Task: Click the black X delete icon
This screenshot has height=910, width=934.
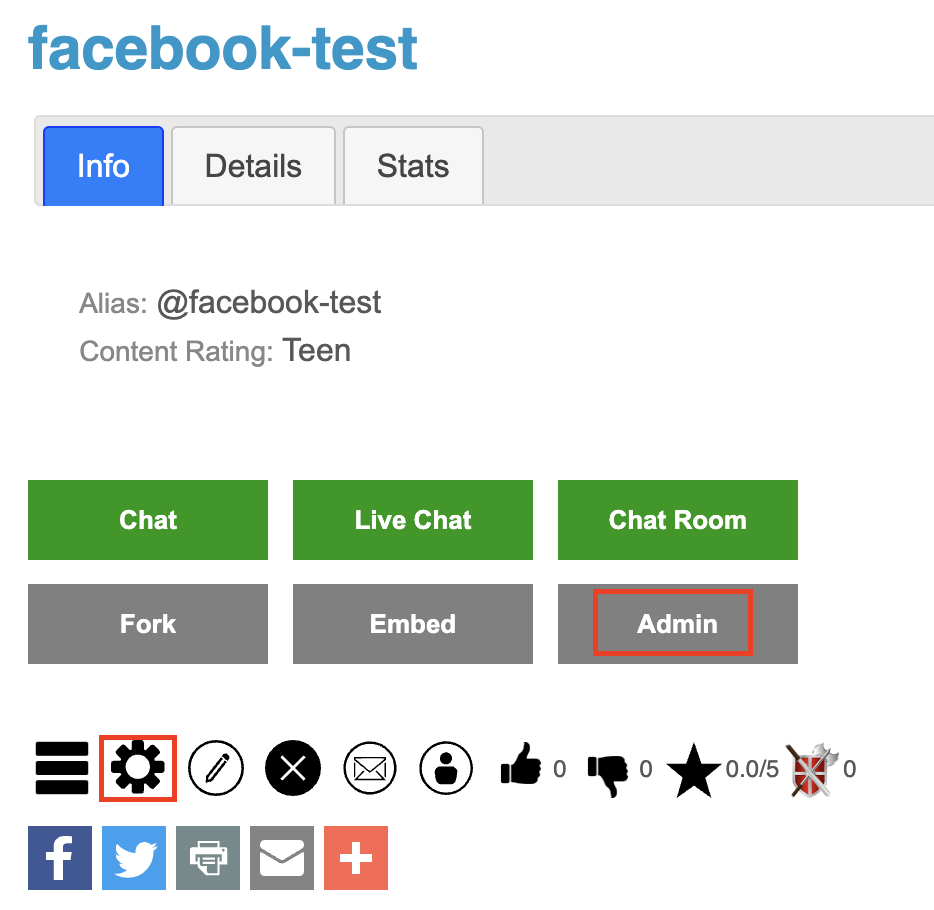Action: 292,768
